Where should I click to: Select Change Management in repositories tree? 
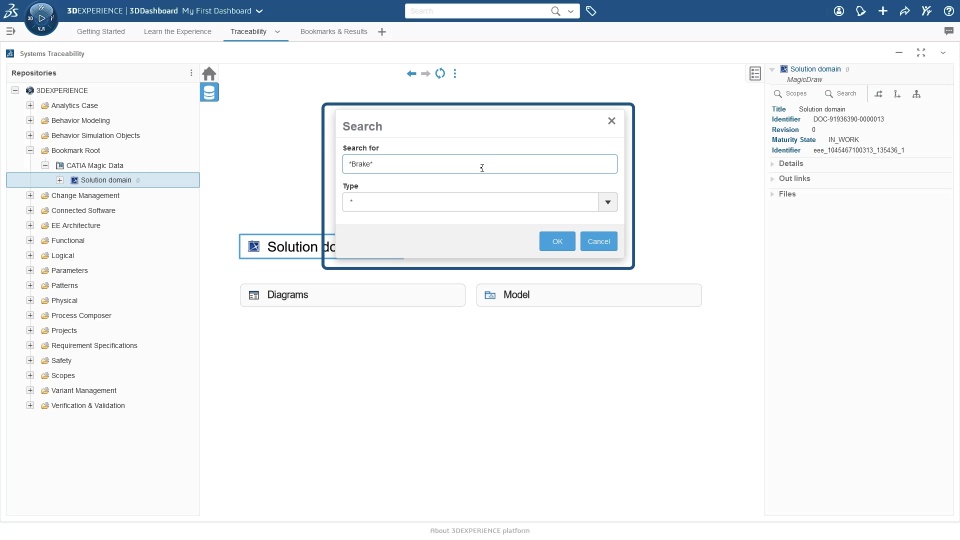tap(85, 195)
